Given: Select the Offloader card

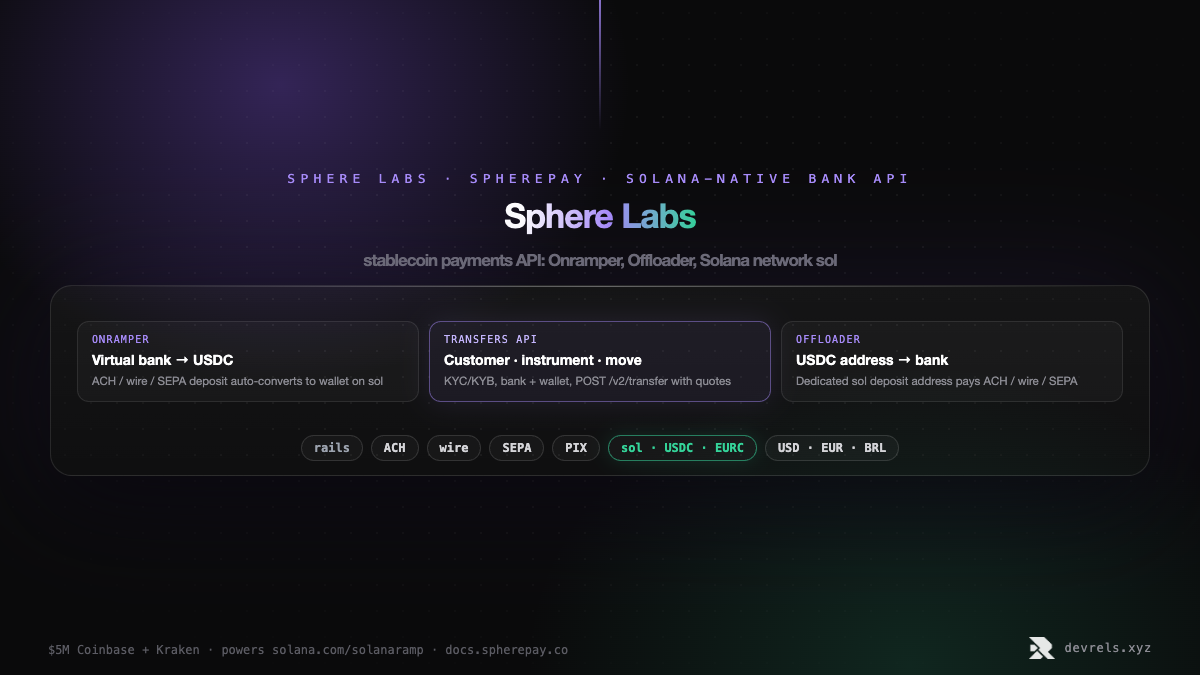Looking at the screenshot, I should 952,361.
